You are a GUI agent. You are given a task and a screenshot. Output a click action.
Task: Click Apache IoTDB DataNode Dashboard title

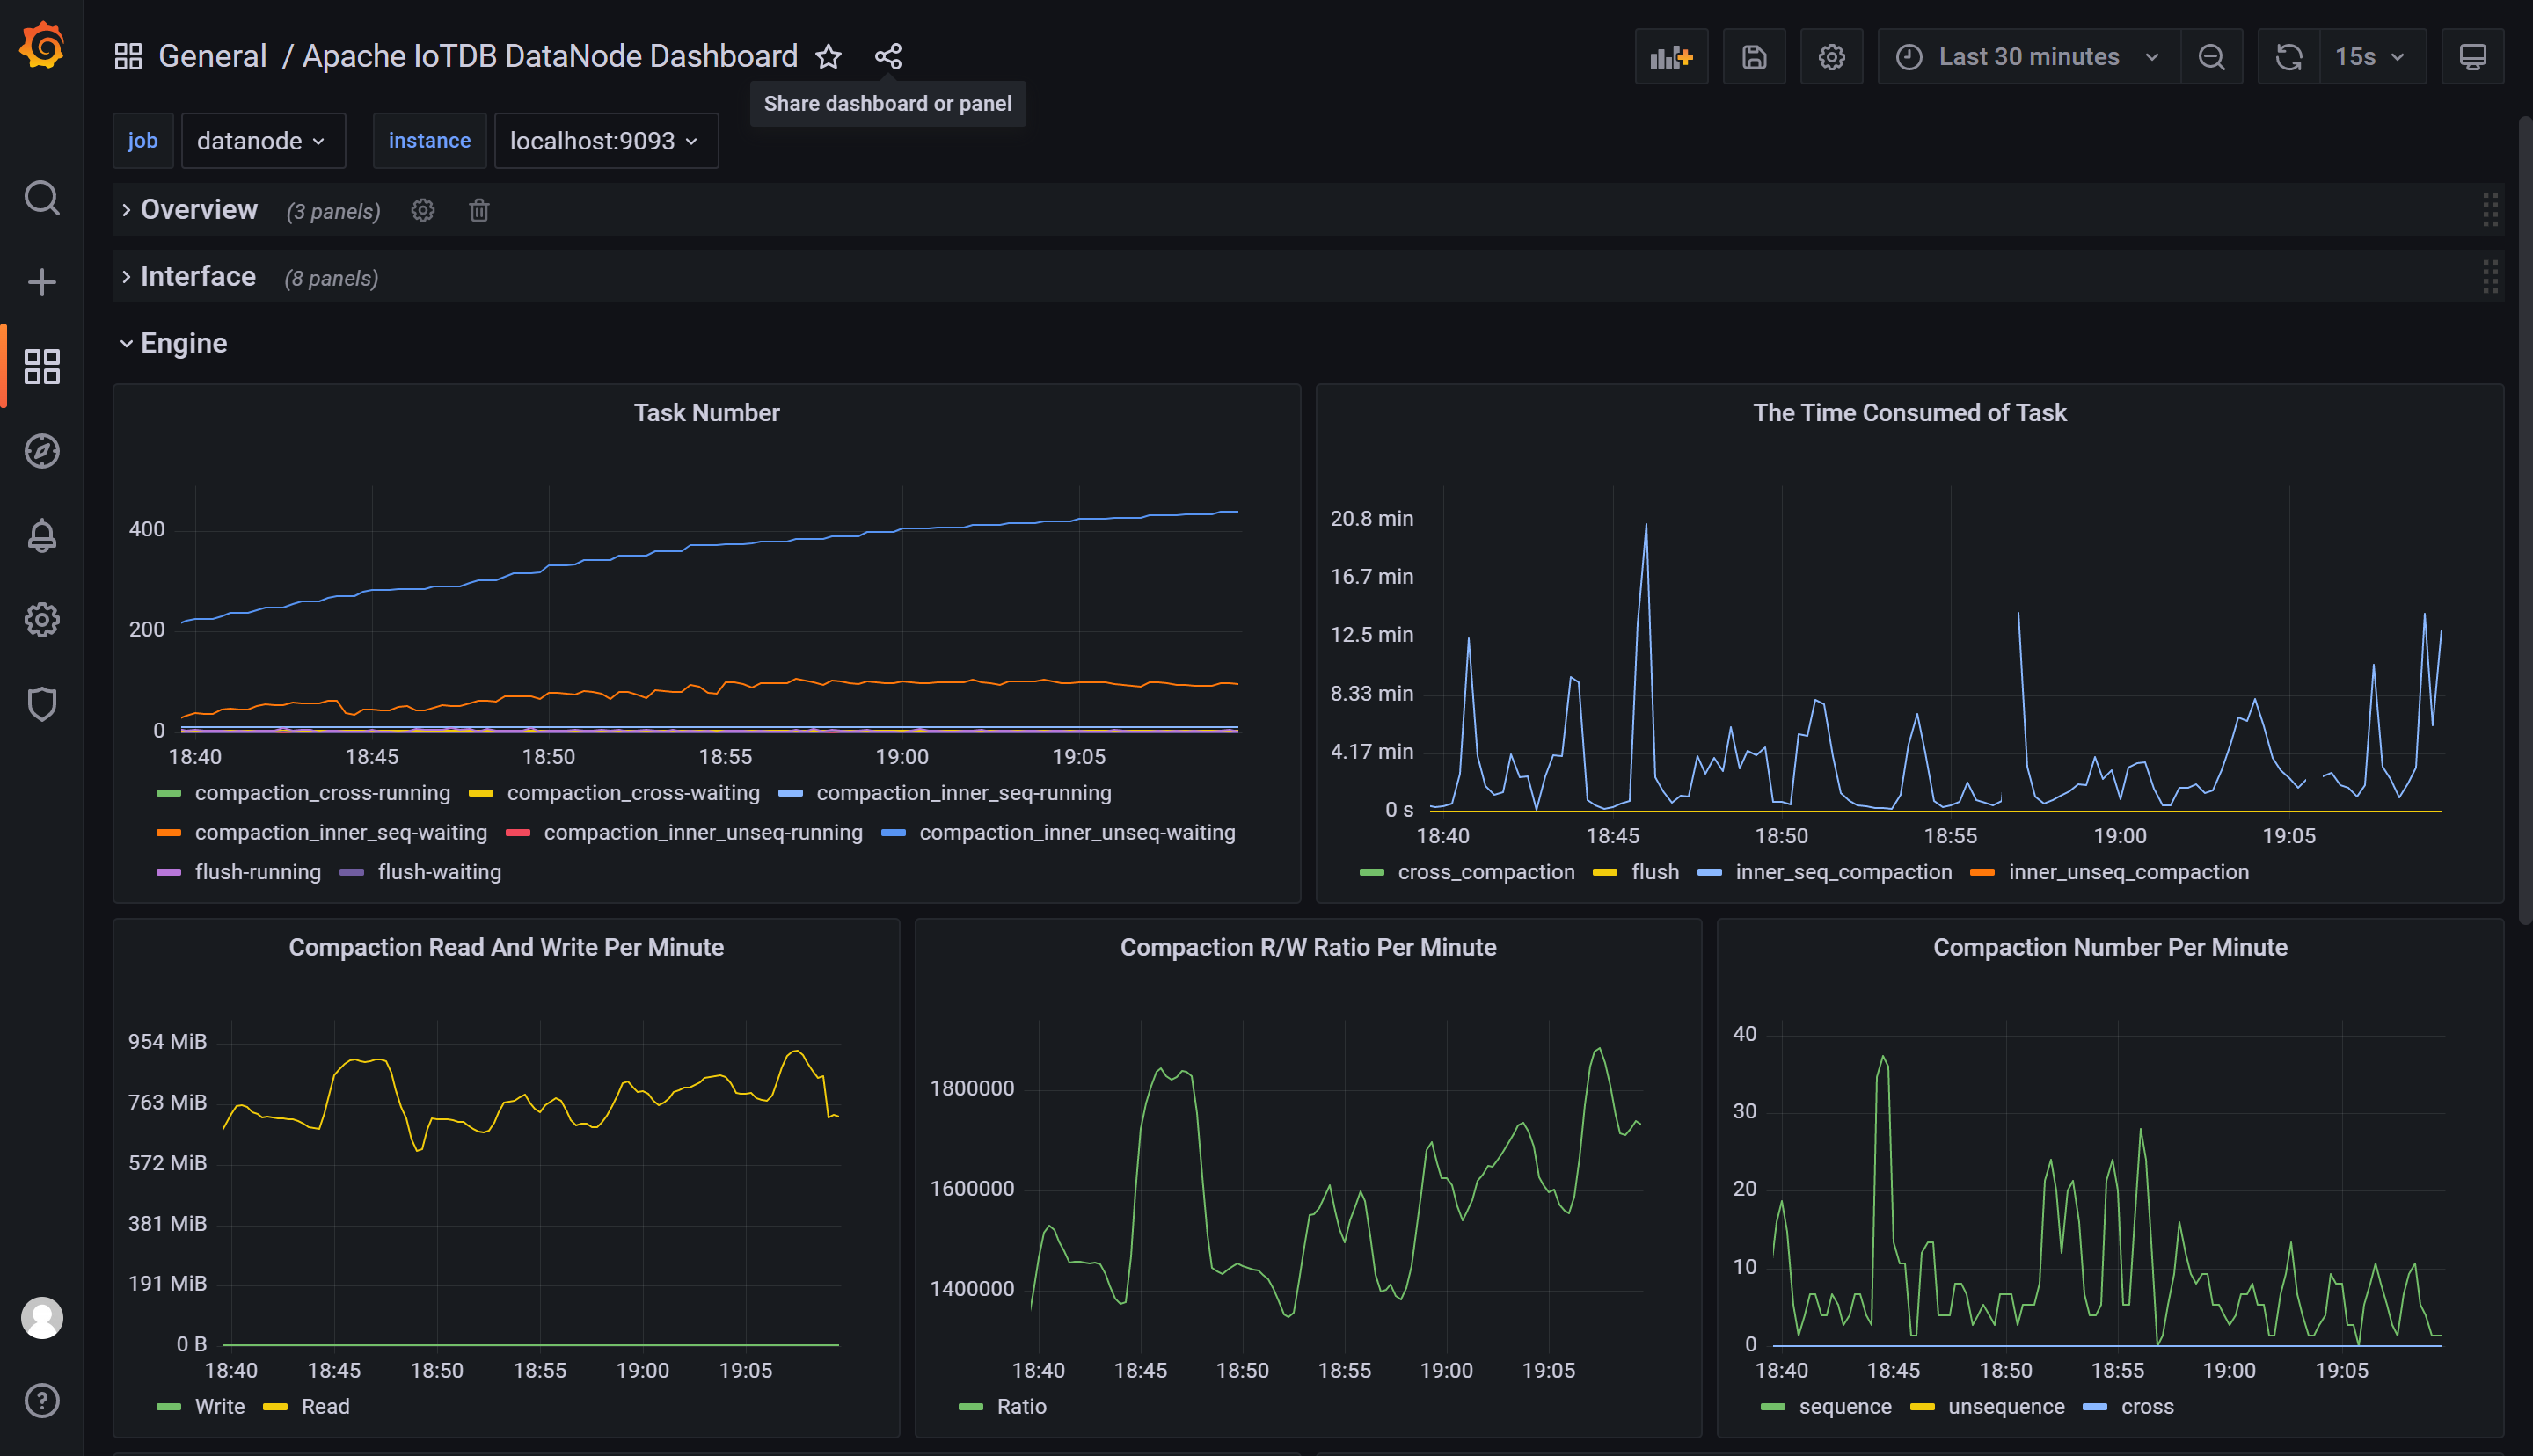tap(550, 56)
